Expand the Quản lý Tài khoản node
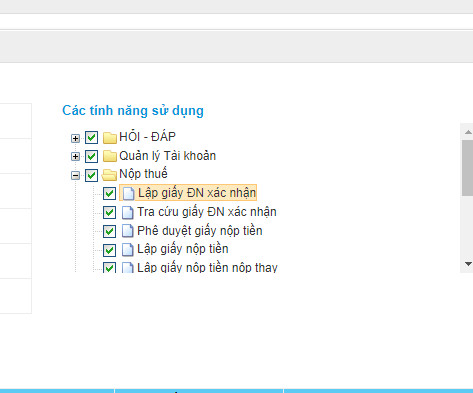Image resolution: width=473 pixels, height=393 pixels. coord(75,156)
